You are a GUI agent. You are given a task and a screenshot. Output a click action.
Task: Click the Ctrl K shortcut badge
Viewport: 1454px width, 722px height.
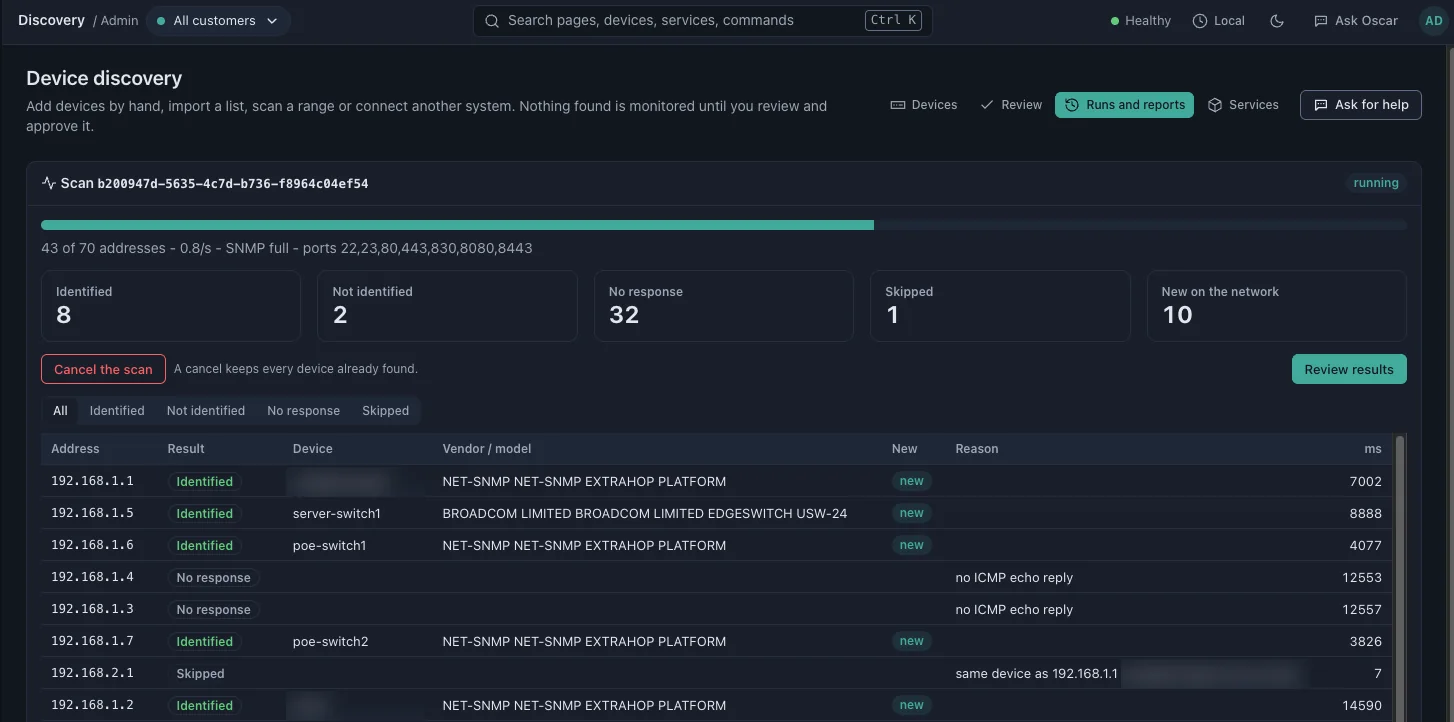(893, 20)
